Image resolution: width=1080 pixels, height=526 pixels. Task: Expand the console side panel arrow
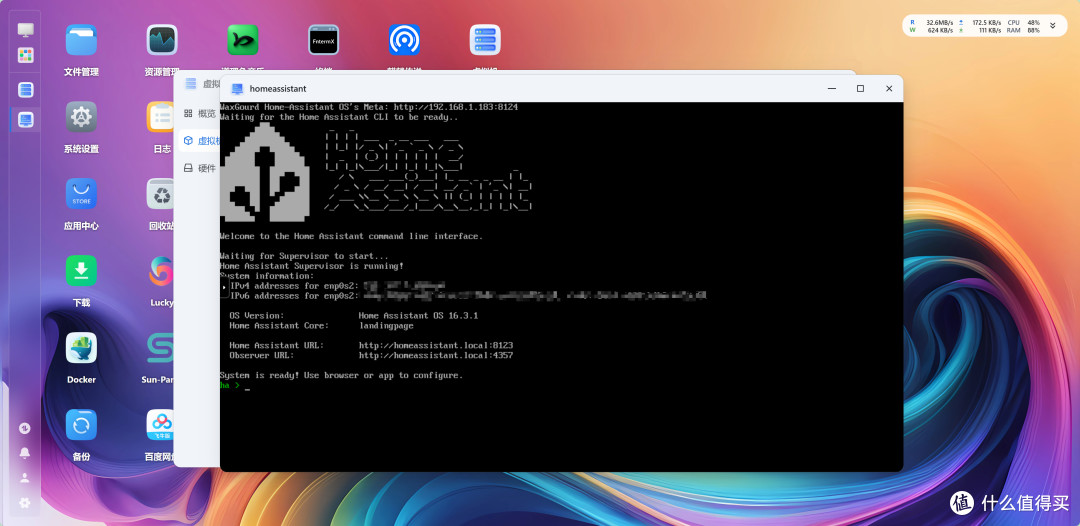[225, 286]
